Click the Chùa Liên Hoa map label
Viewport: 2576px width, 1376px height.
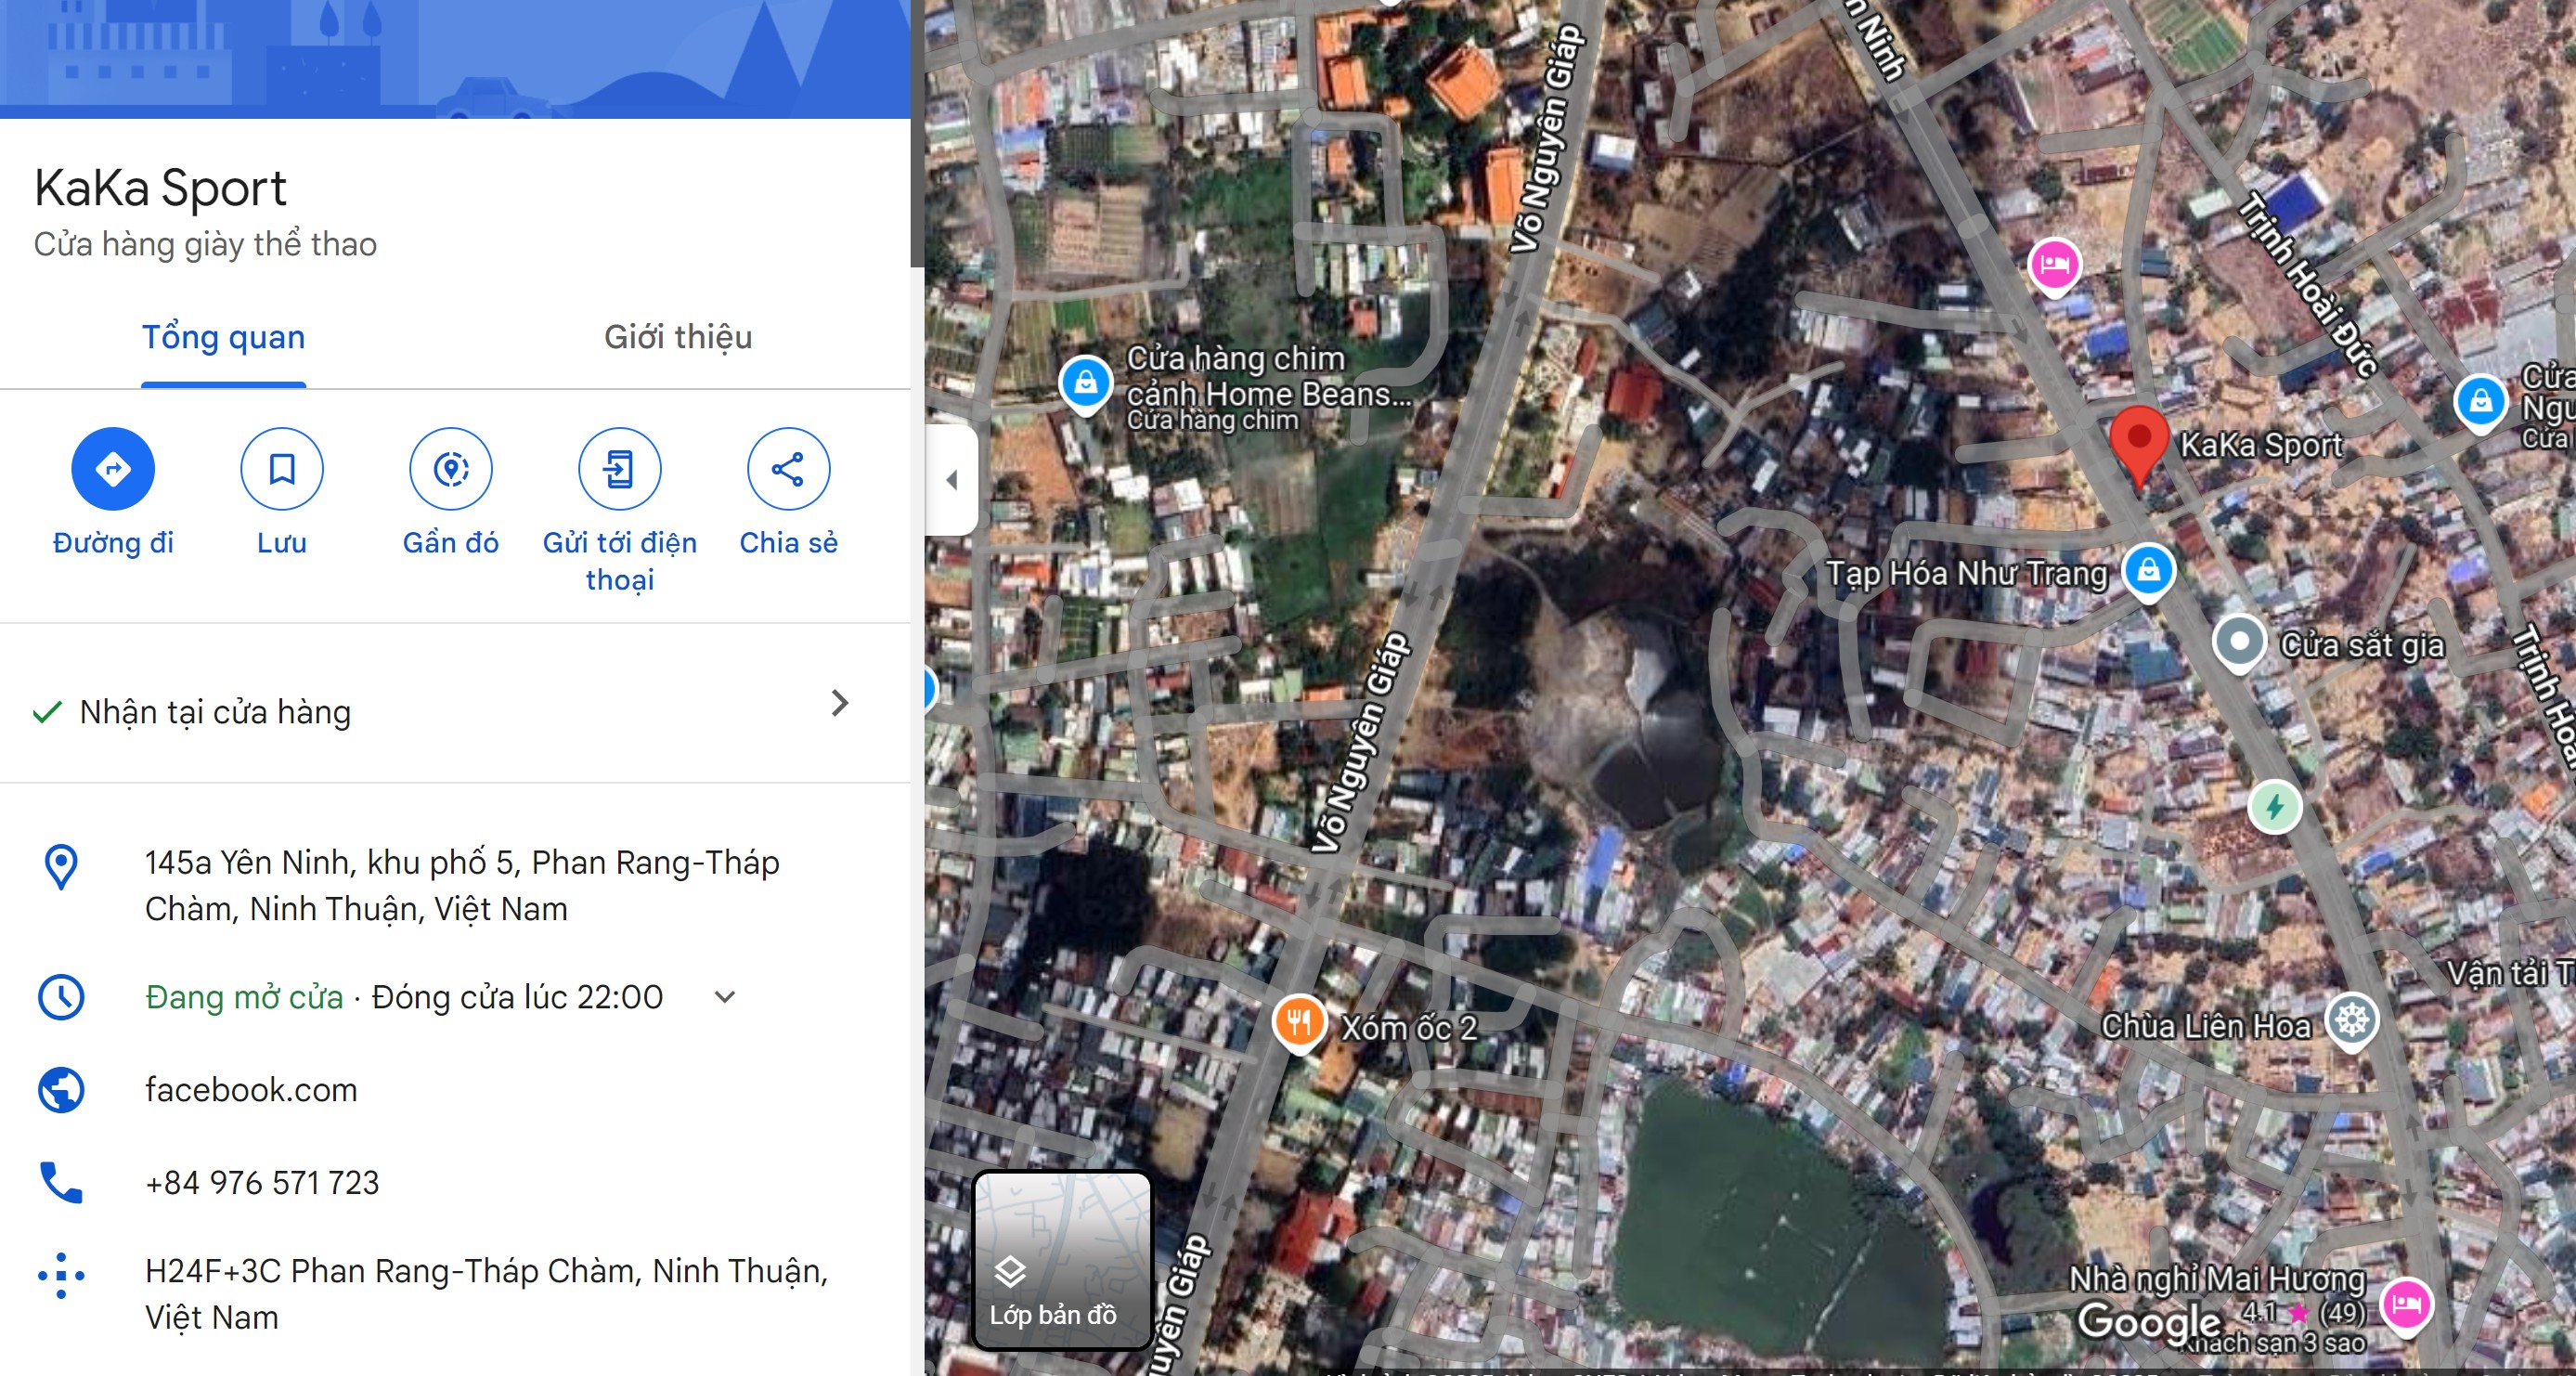tap(2206, 1026)
